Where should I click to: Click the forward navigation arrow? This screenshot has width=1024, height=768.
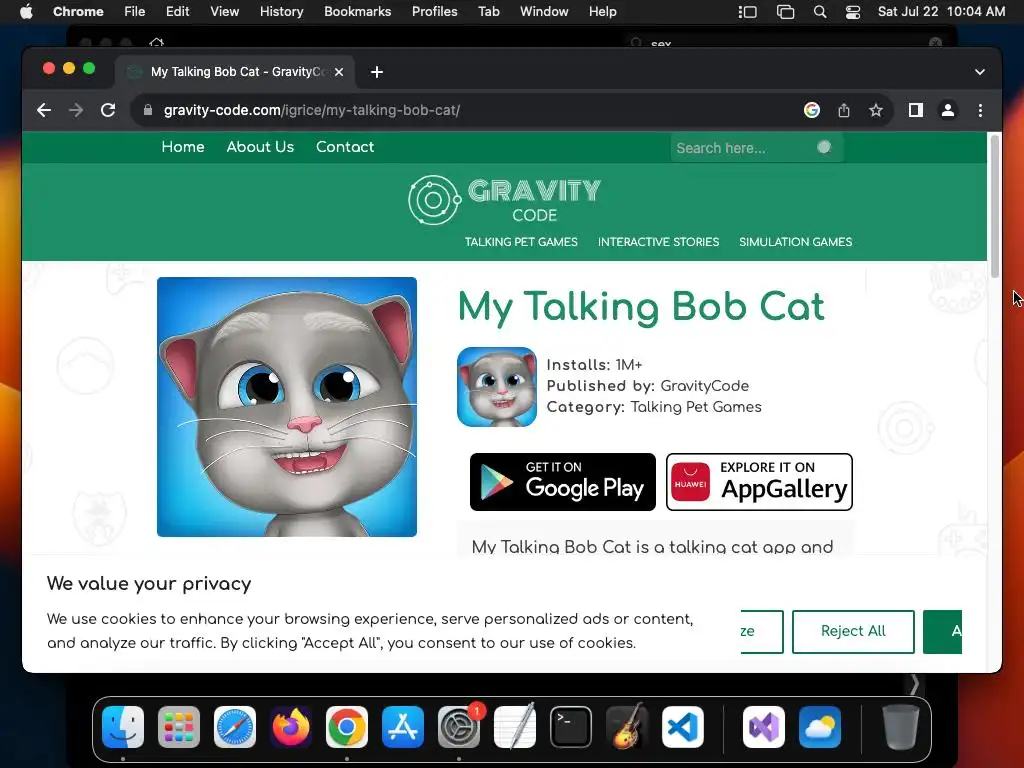point(76,110)
